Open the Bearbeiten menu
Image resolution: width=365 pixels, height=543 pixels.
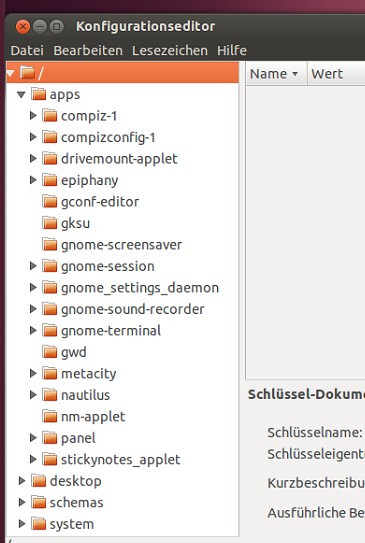point(88,51)
